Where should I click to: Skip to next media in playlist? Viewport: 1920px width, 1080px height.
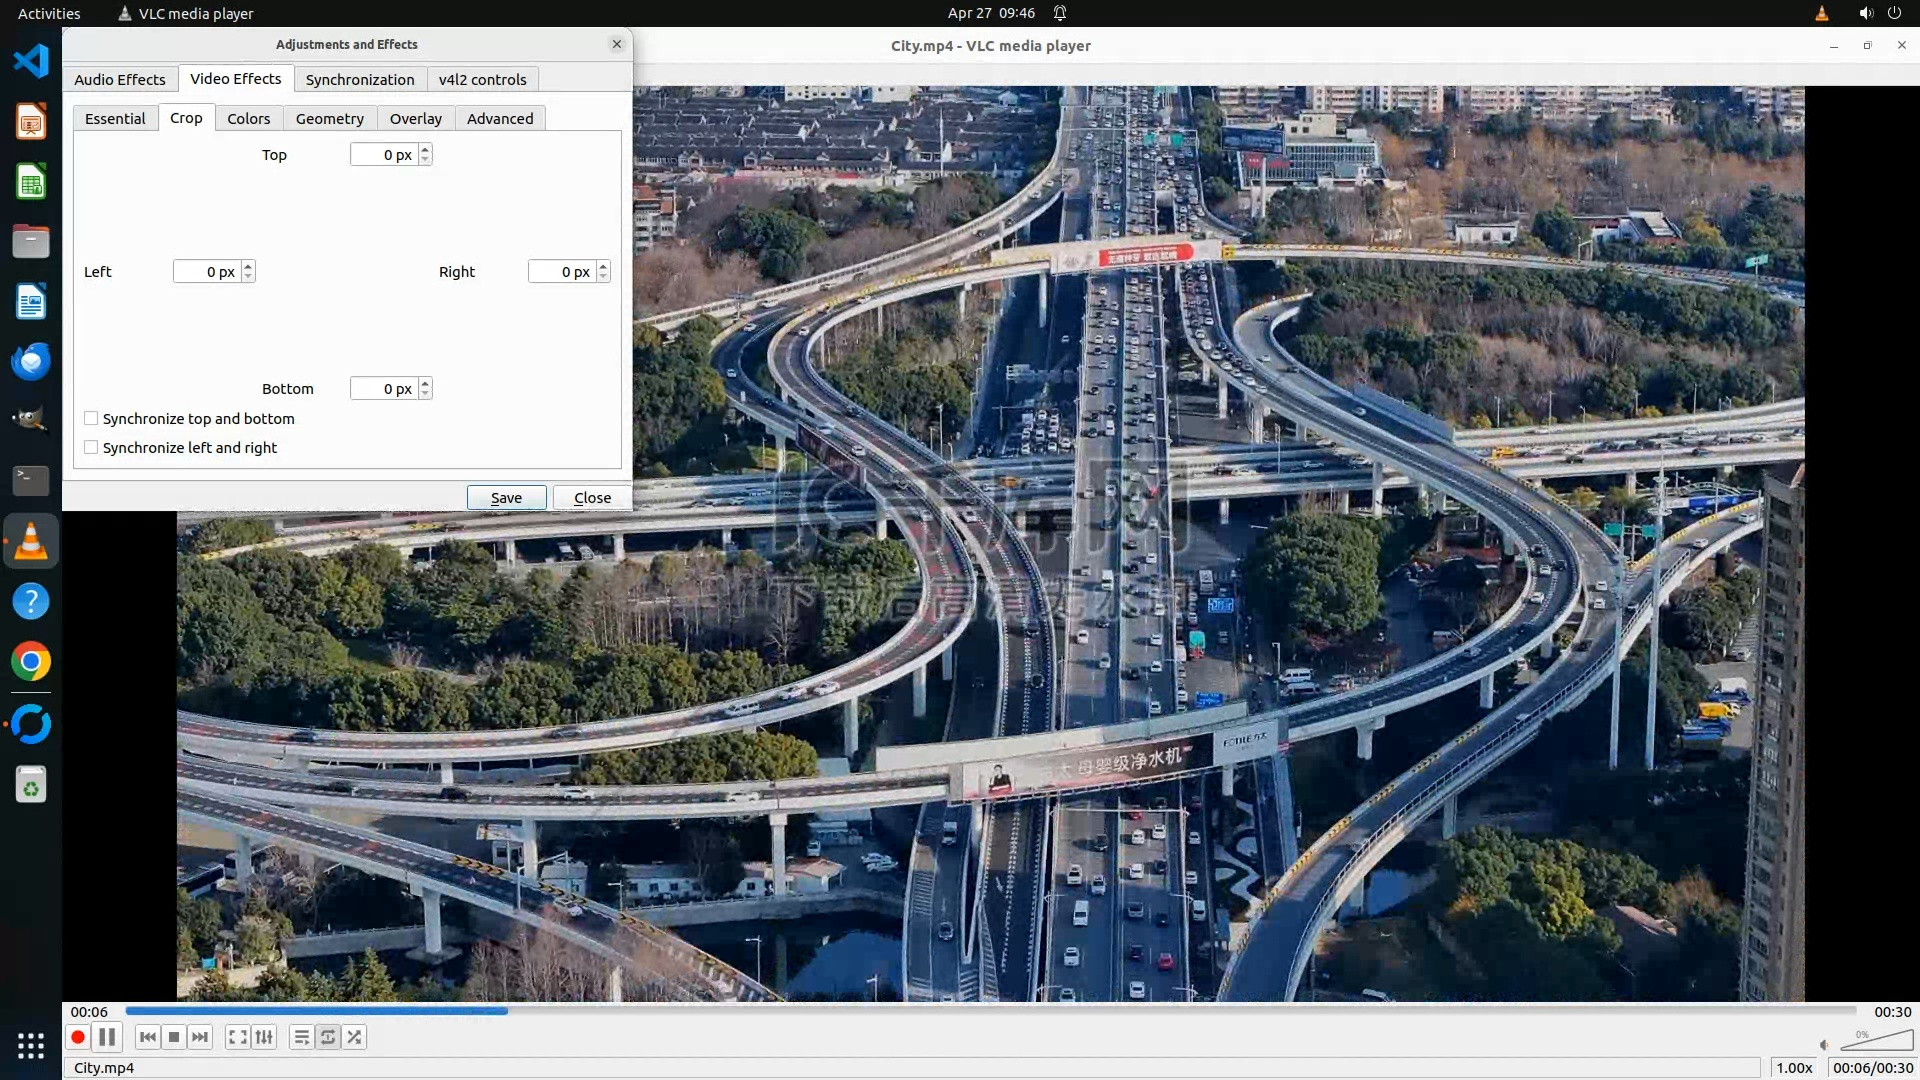200,1037
